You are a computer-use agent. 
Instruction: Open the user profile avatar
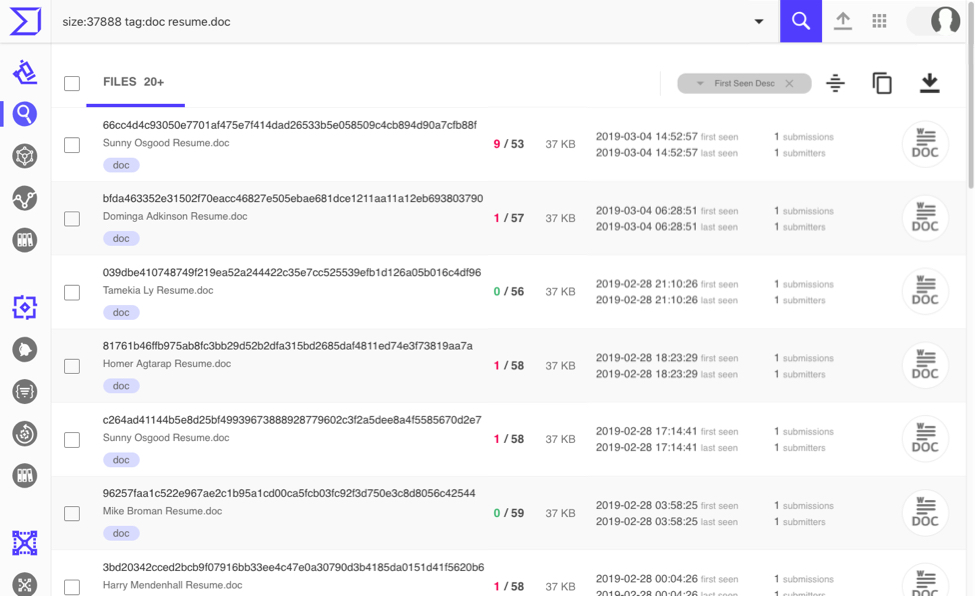tap(945, 21)
